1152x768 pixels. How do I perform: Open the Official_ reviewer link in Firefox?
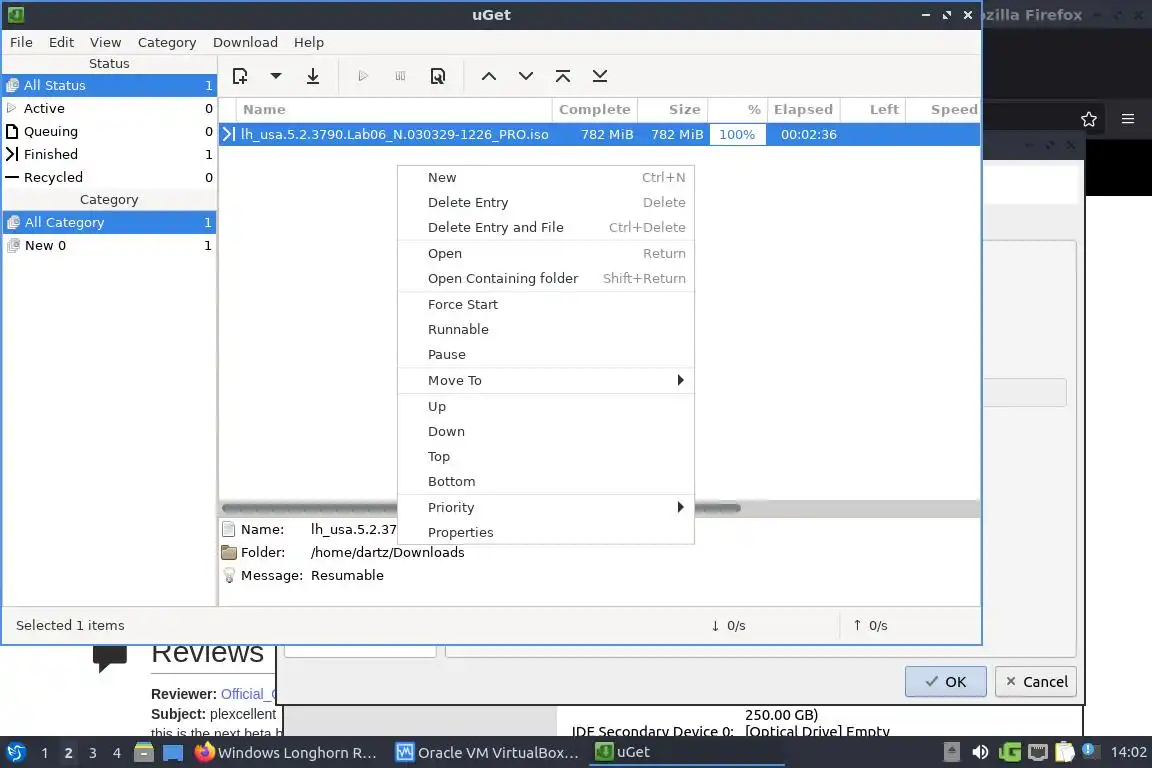248,694
